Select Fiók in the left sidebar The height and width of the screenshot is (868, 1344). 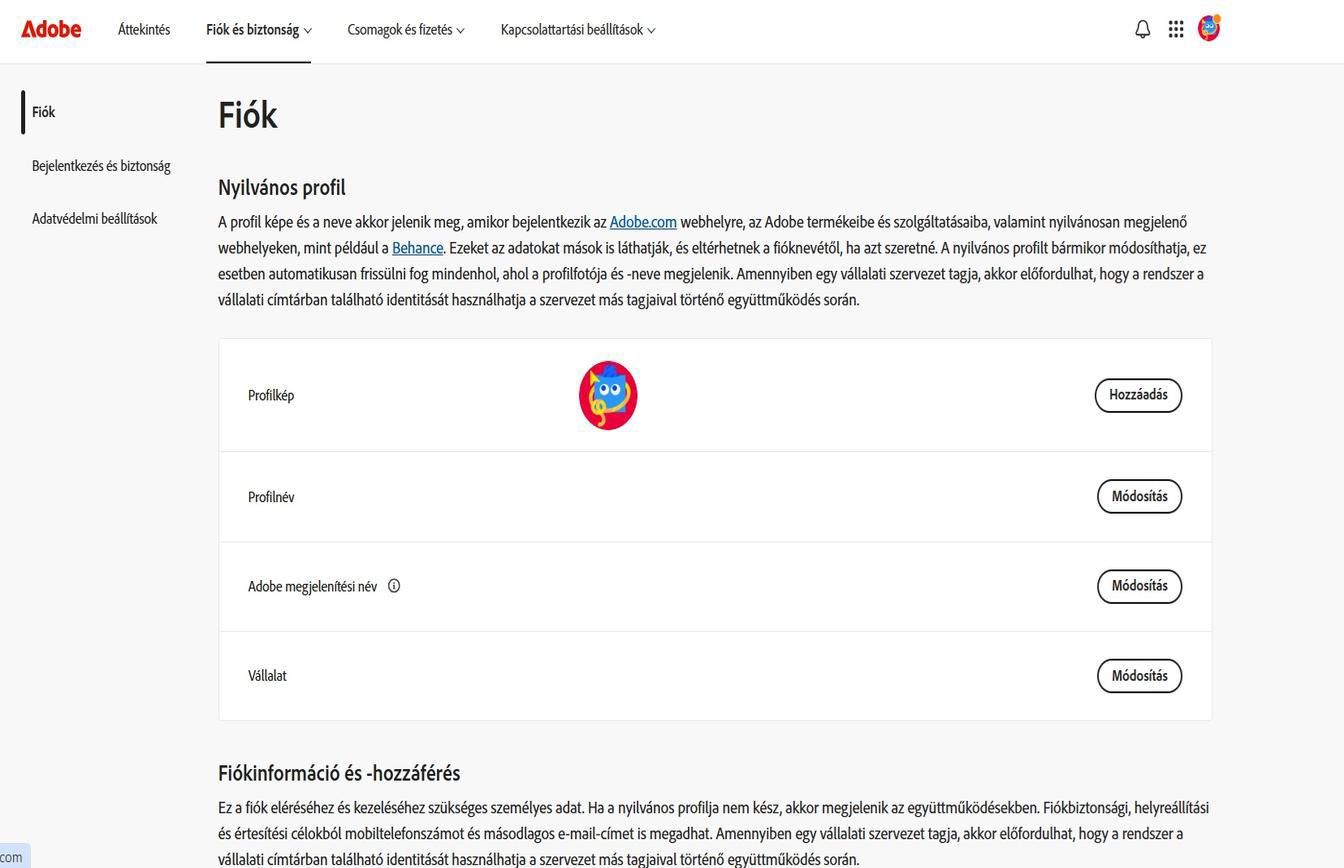43,112
